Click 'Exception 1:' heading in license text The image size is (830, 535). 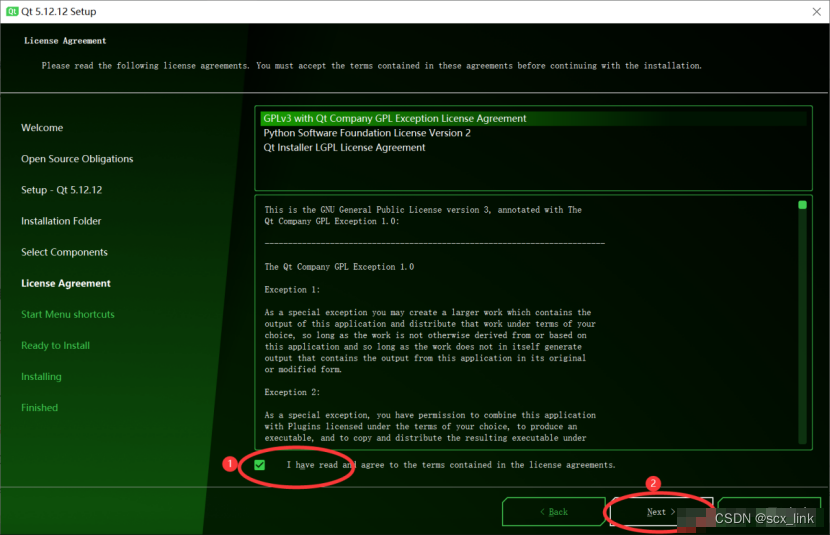292,289
